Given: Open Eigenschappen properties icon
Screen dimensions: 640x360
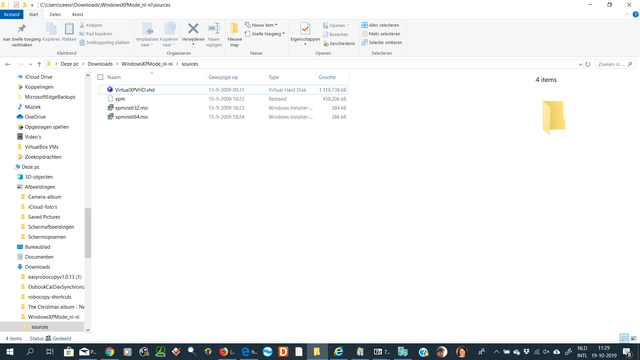Looking at the screenshot, I should (x=305, y=29).
